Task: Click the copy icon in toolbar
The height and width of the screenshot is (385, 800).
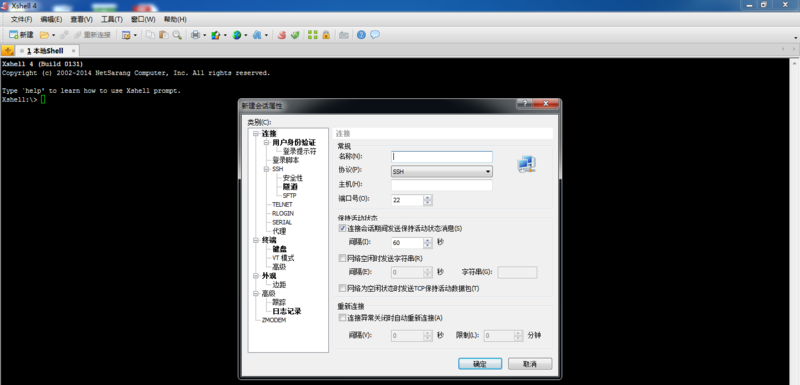Action: pyautogui.click(x=151, y=35)
